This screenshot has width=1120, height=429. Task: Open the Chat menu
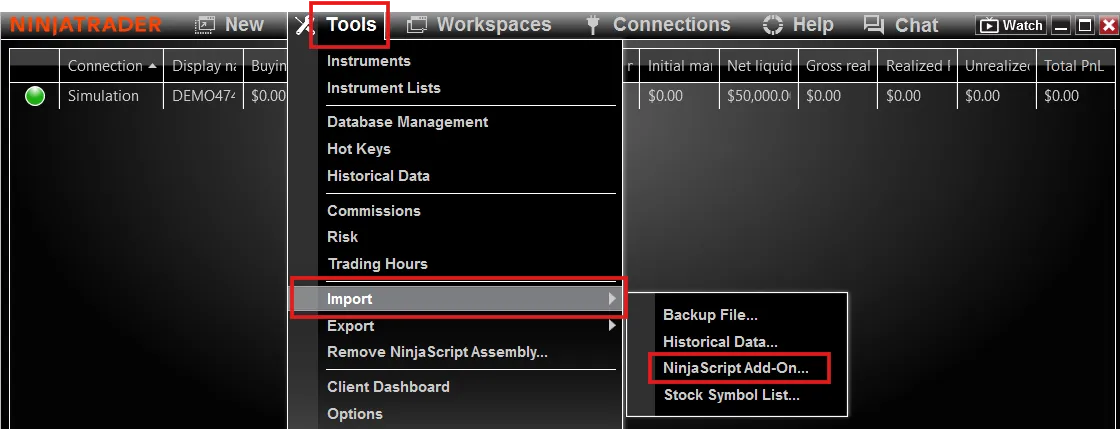pyautogui.click(x=916, y=25)
